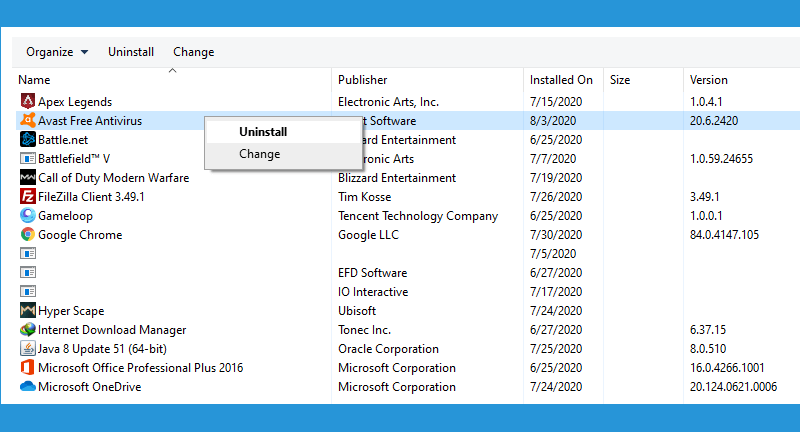Click publisher Electronic Arts, Inc.

(x=388, y=102)
